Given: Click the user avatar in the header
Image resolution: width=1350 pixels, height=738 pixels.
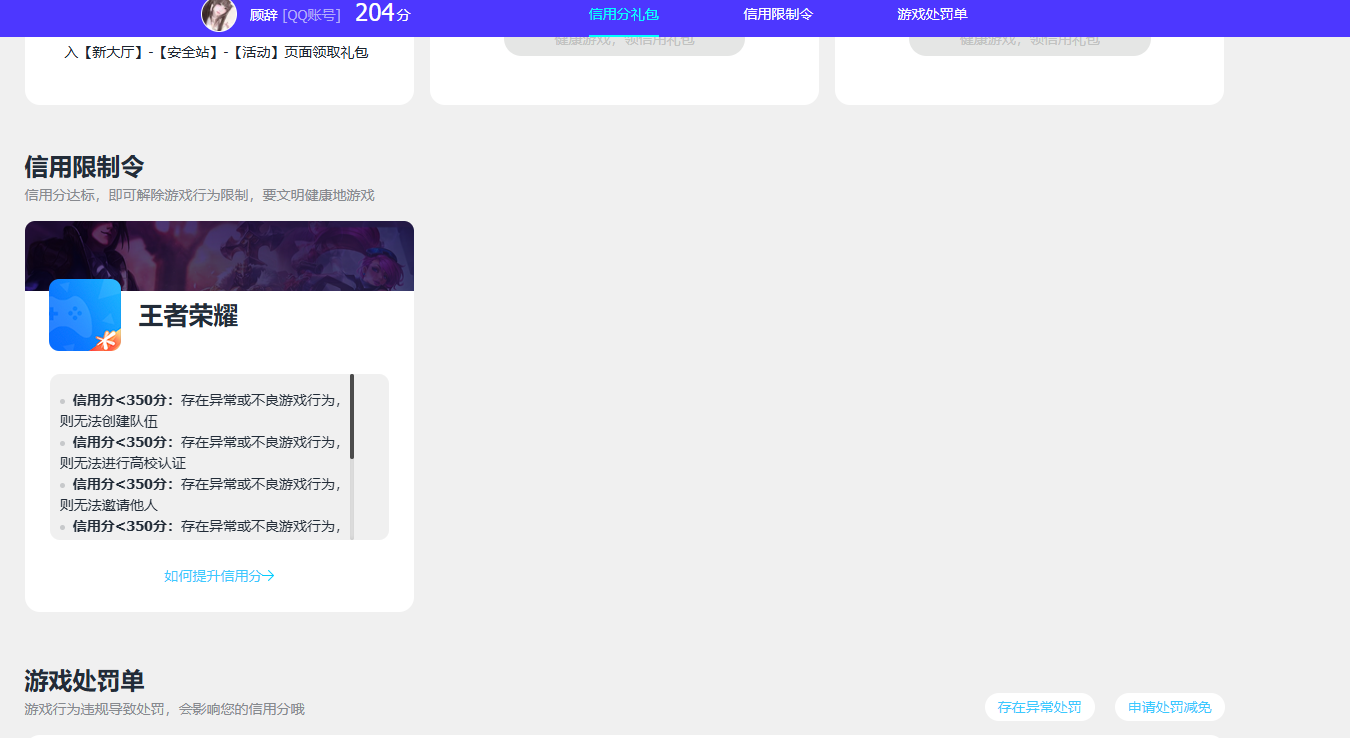Looking at the screenshot, I should click(x=219, y=14).
